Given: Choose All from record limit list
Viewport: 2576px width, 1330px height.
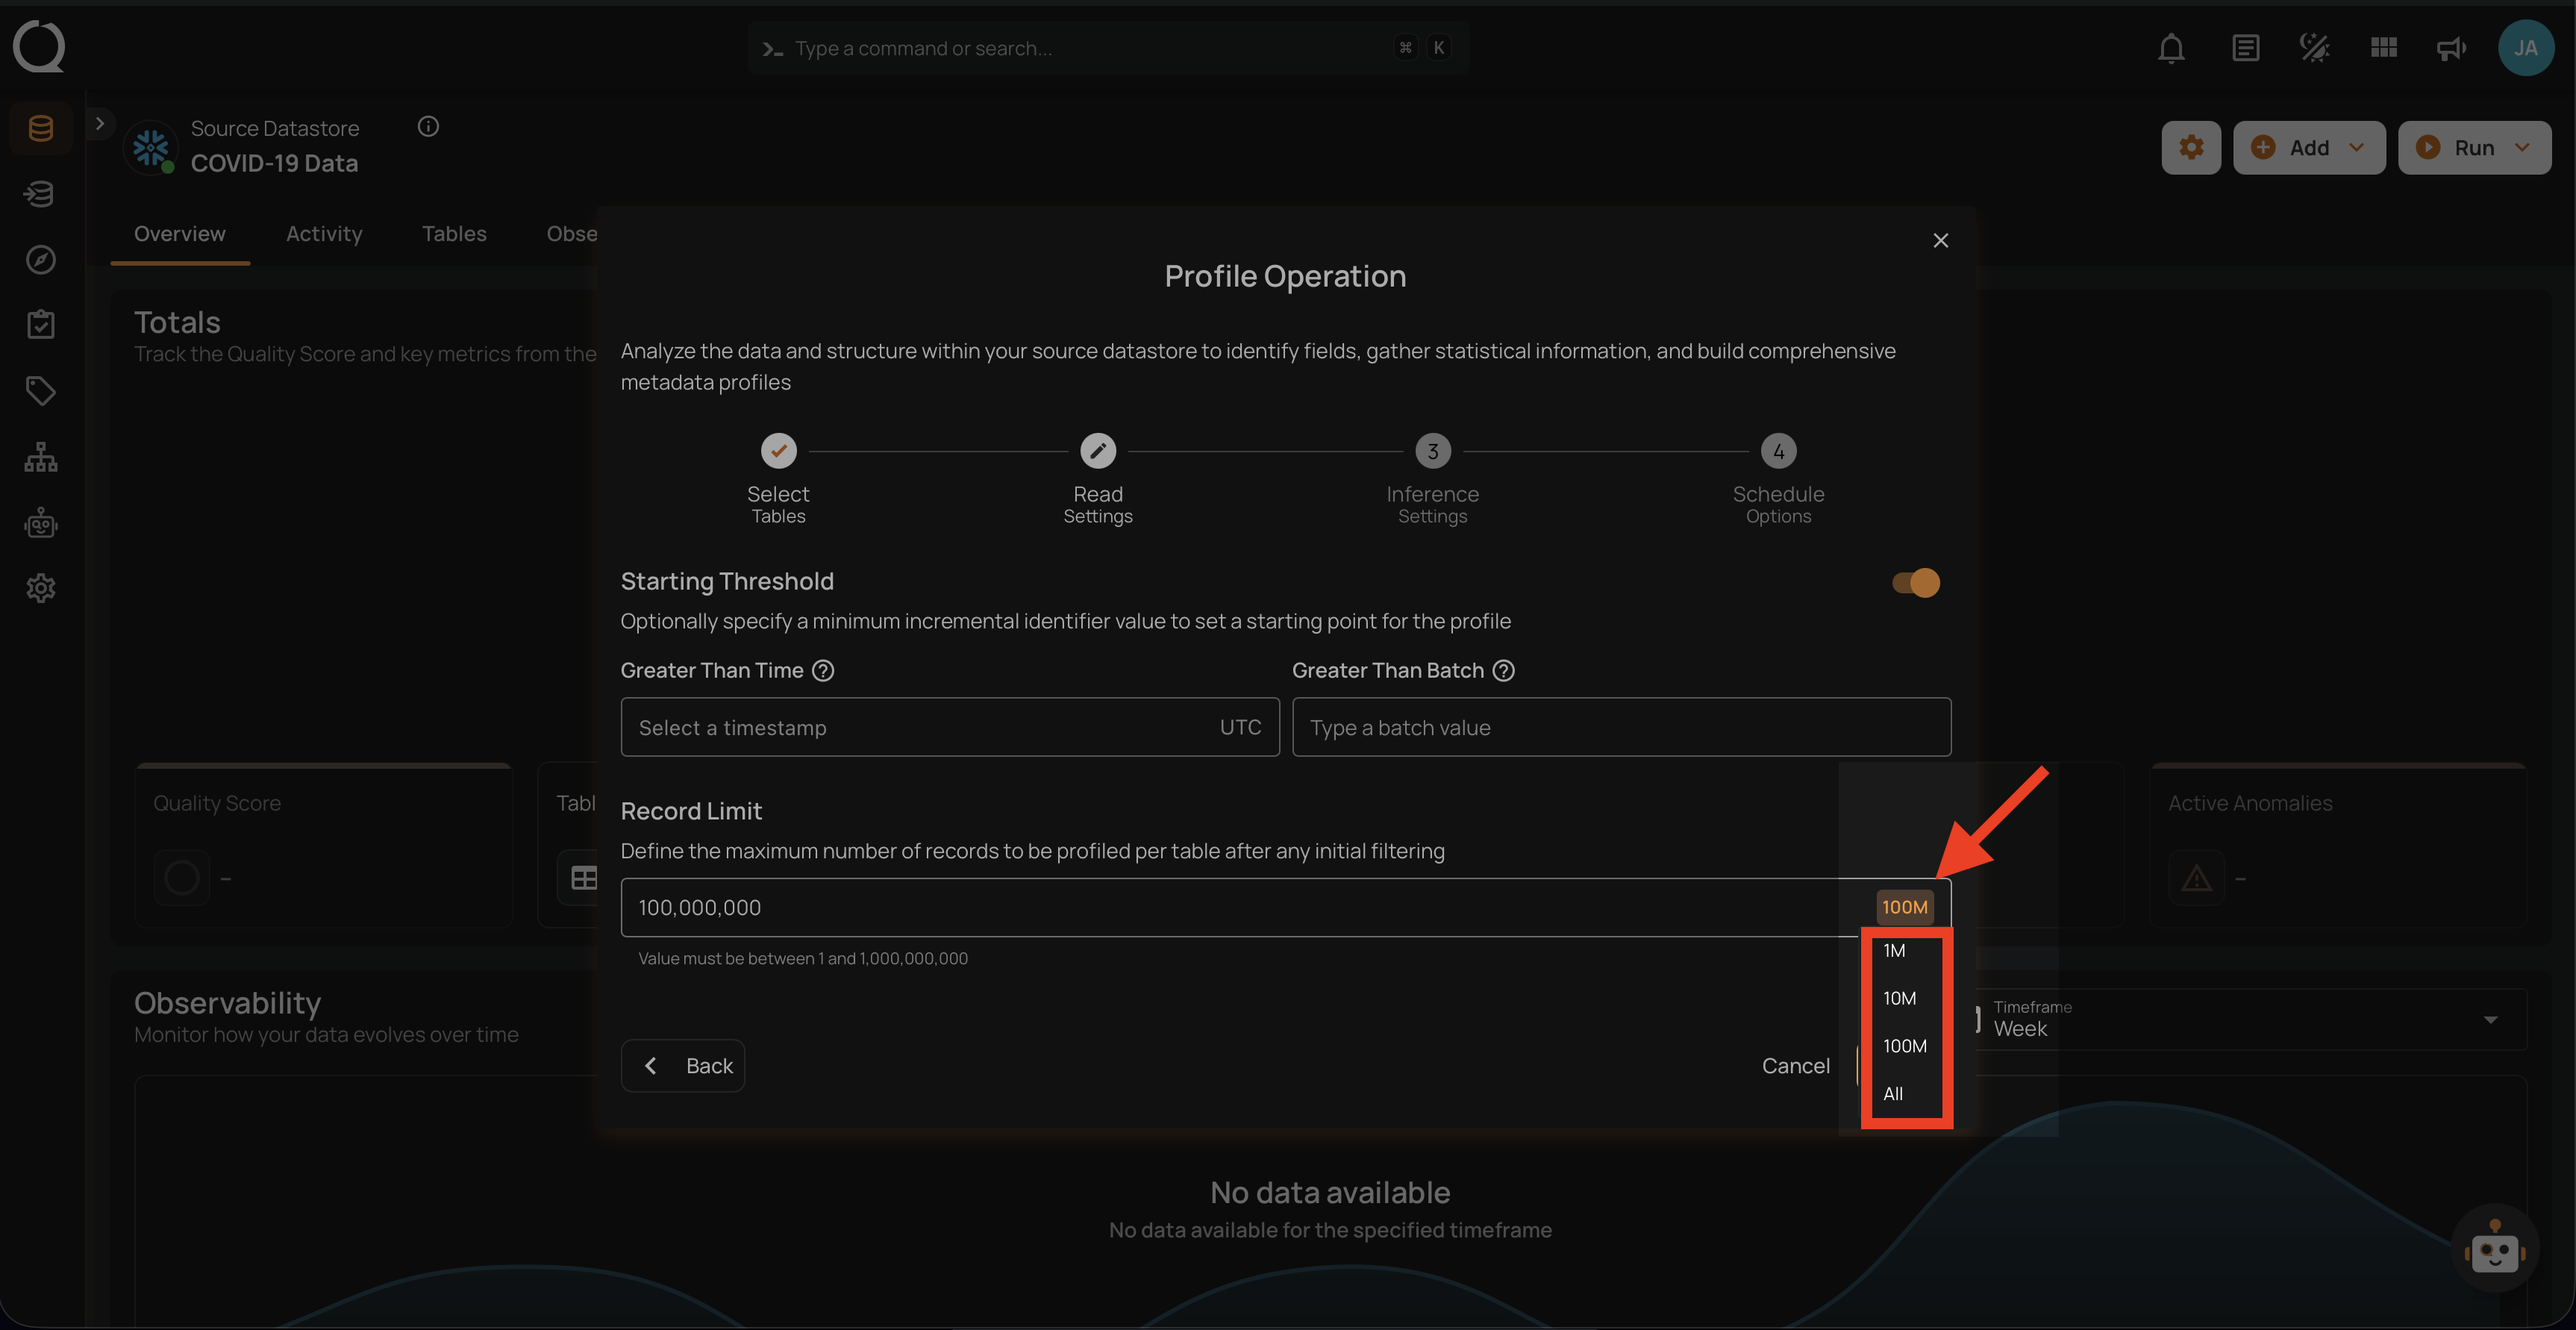Looking at the screenshot, I should 1892,1094.
